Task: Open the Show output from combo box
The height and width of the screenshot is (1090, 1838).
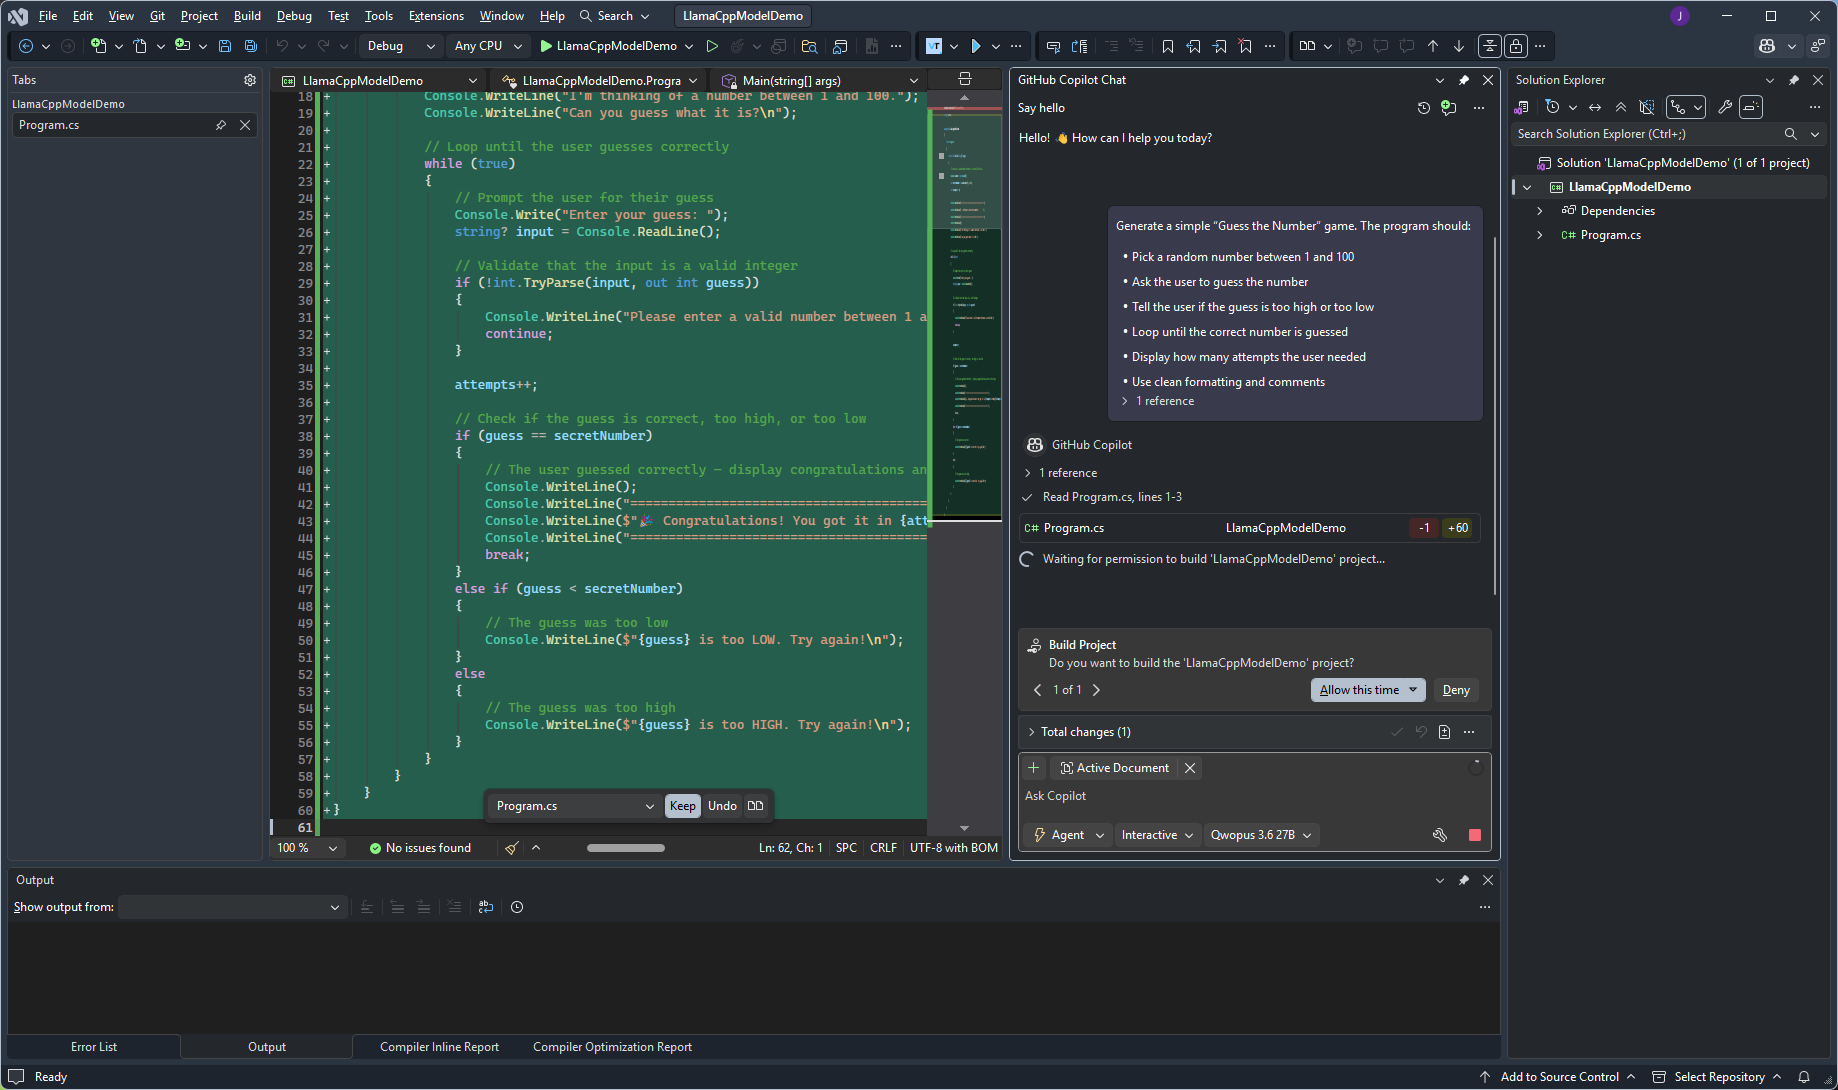Action: pos(232,907)
